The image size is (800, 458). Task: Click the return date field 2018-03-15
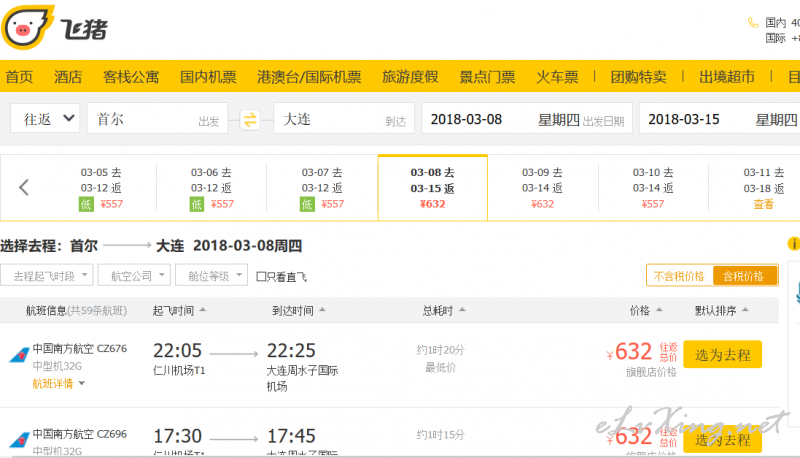[x=719, y=118]
